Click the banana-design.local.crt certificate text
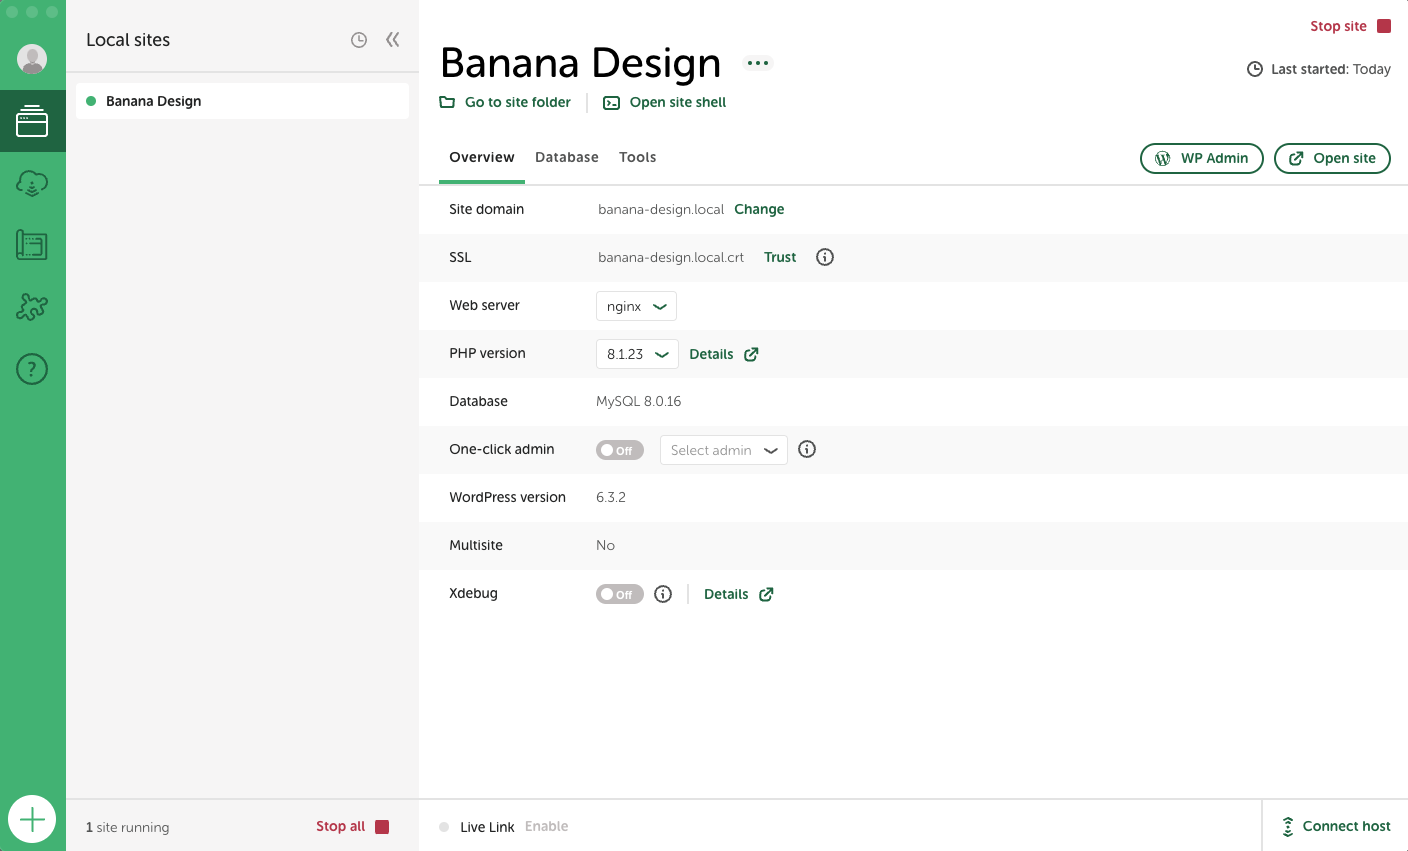The image size is (1408, 851). point(671,257)
